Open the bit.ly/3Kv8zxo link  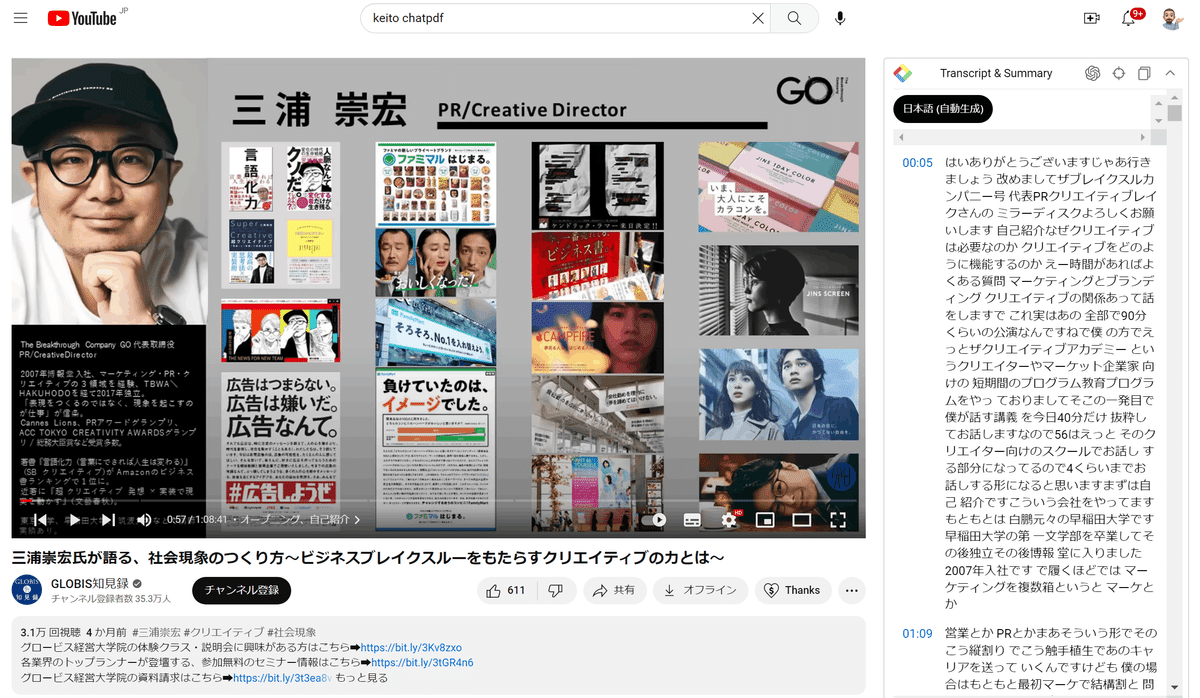[411, 647]
